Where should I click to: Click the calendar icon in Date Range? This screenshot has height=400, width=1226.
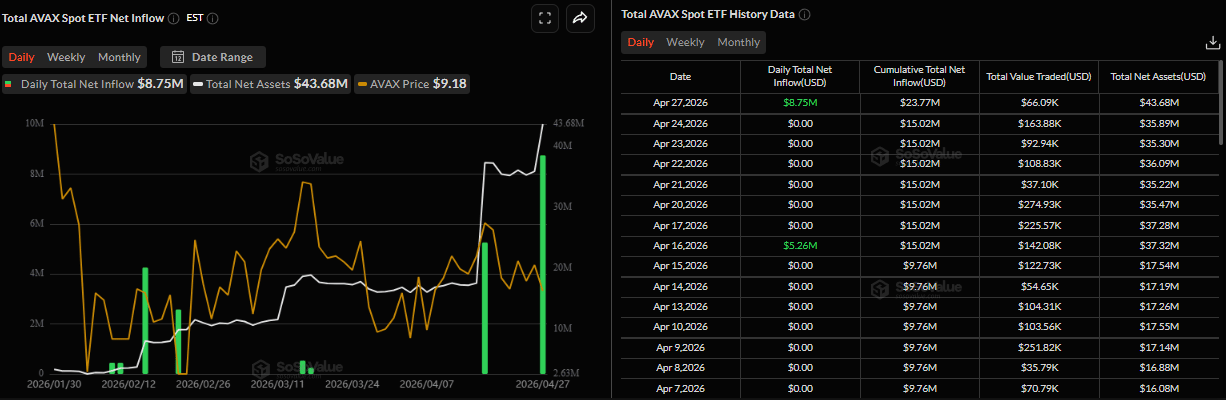pos(178,57)
